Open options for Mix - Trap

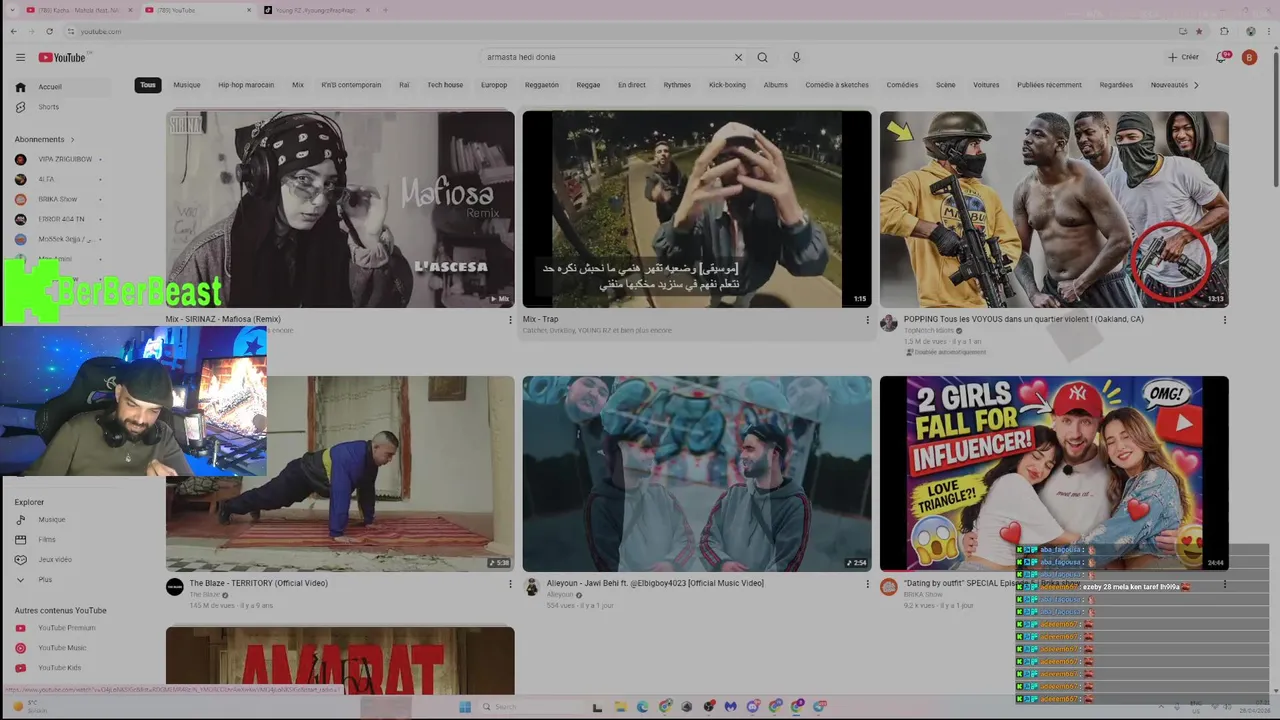click(x=867, y=320)
